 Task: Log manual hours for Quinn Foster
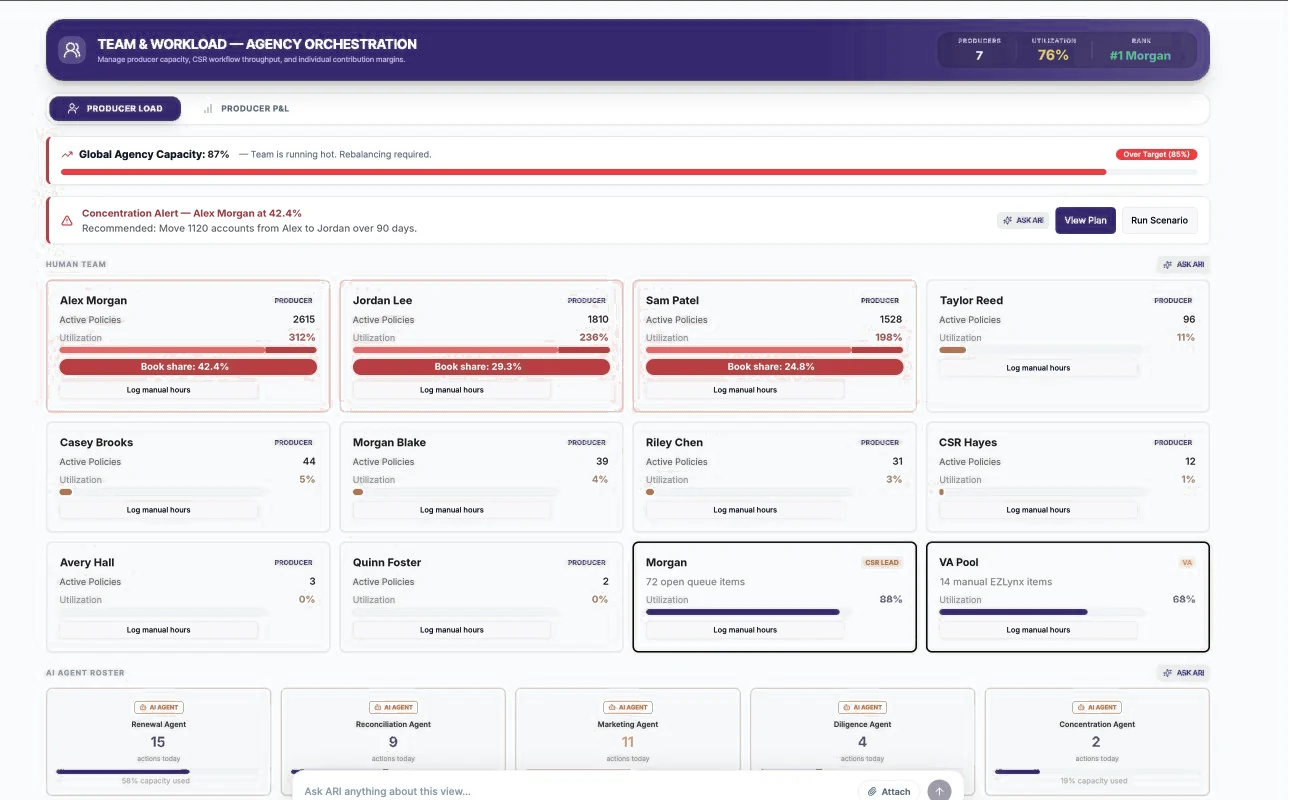coord(452,630)
